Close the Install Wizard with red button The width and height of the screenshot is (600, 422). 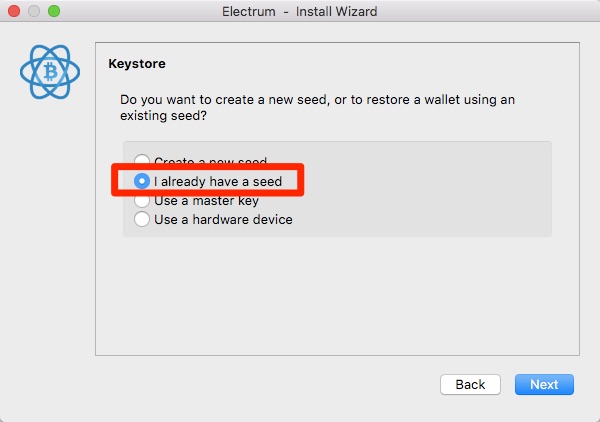coord(14,11)
